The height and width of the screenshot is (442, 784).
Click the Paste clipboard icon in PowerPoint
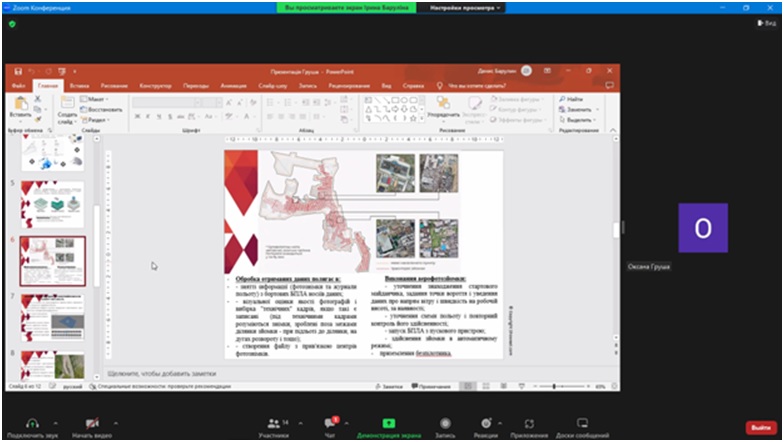click(20, 104)
